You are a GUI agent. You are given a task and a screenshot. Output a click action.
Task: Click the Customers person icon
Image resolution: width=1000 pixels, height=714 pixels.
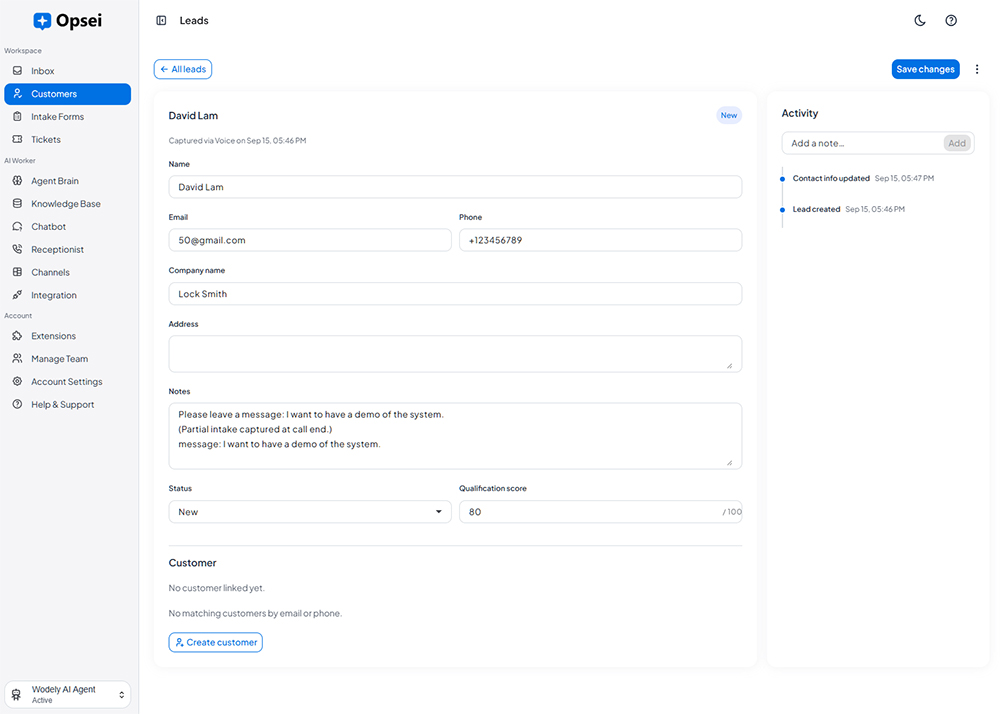pyautogui.click(x=17, y=94)
